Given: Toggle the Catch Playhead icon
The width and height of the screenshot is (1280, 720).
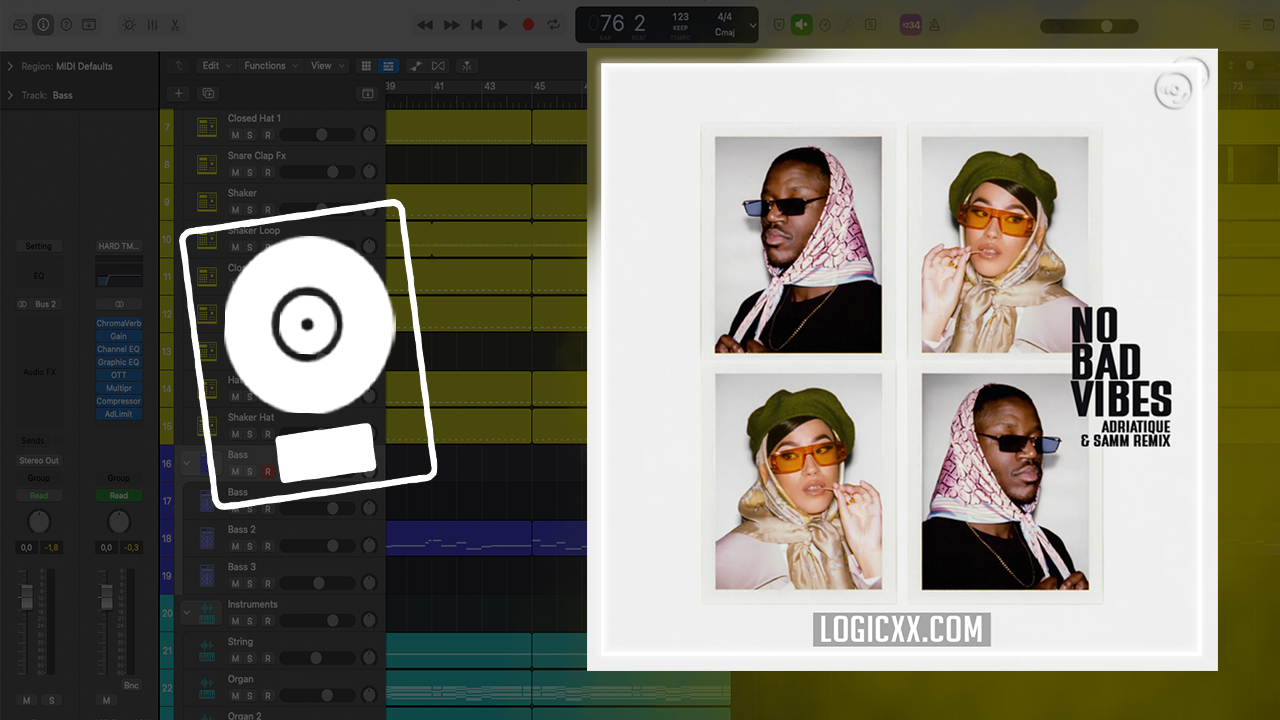Looking at the screenshot, I should coord(466,66).
